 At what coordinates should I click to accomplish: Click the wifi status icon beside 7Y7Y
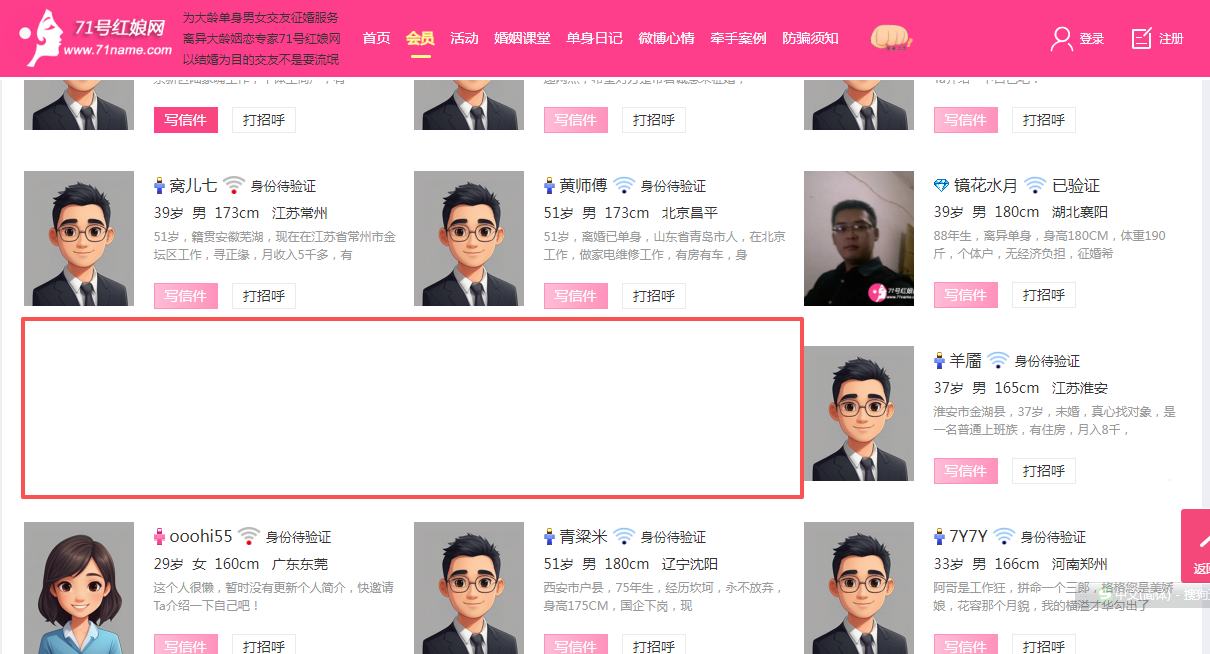tap(1004, 537)
